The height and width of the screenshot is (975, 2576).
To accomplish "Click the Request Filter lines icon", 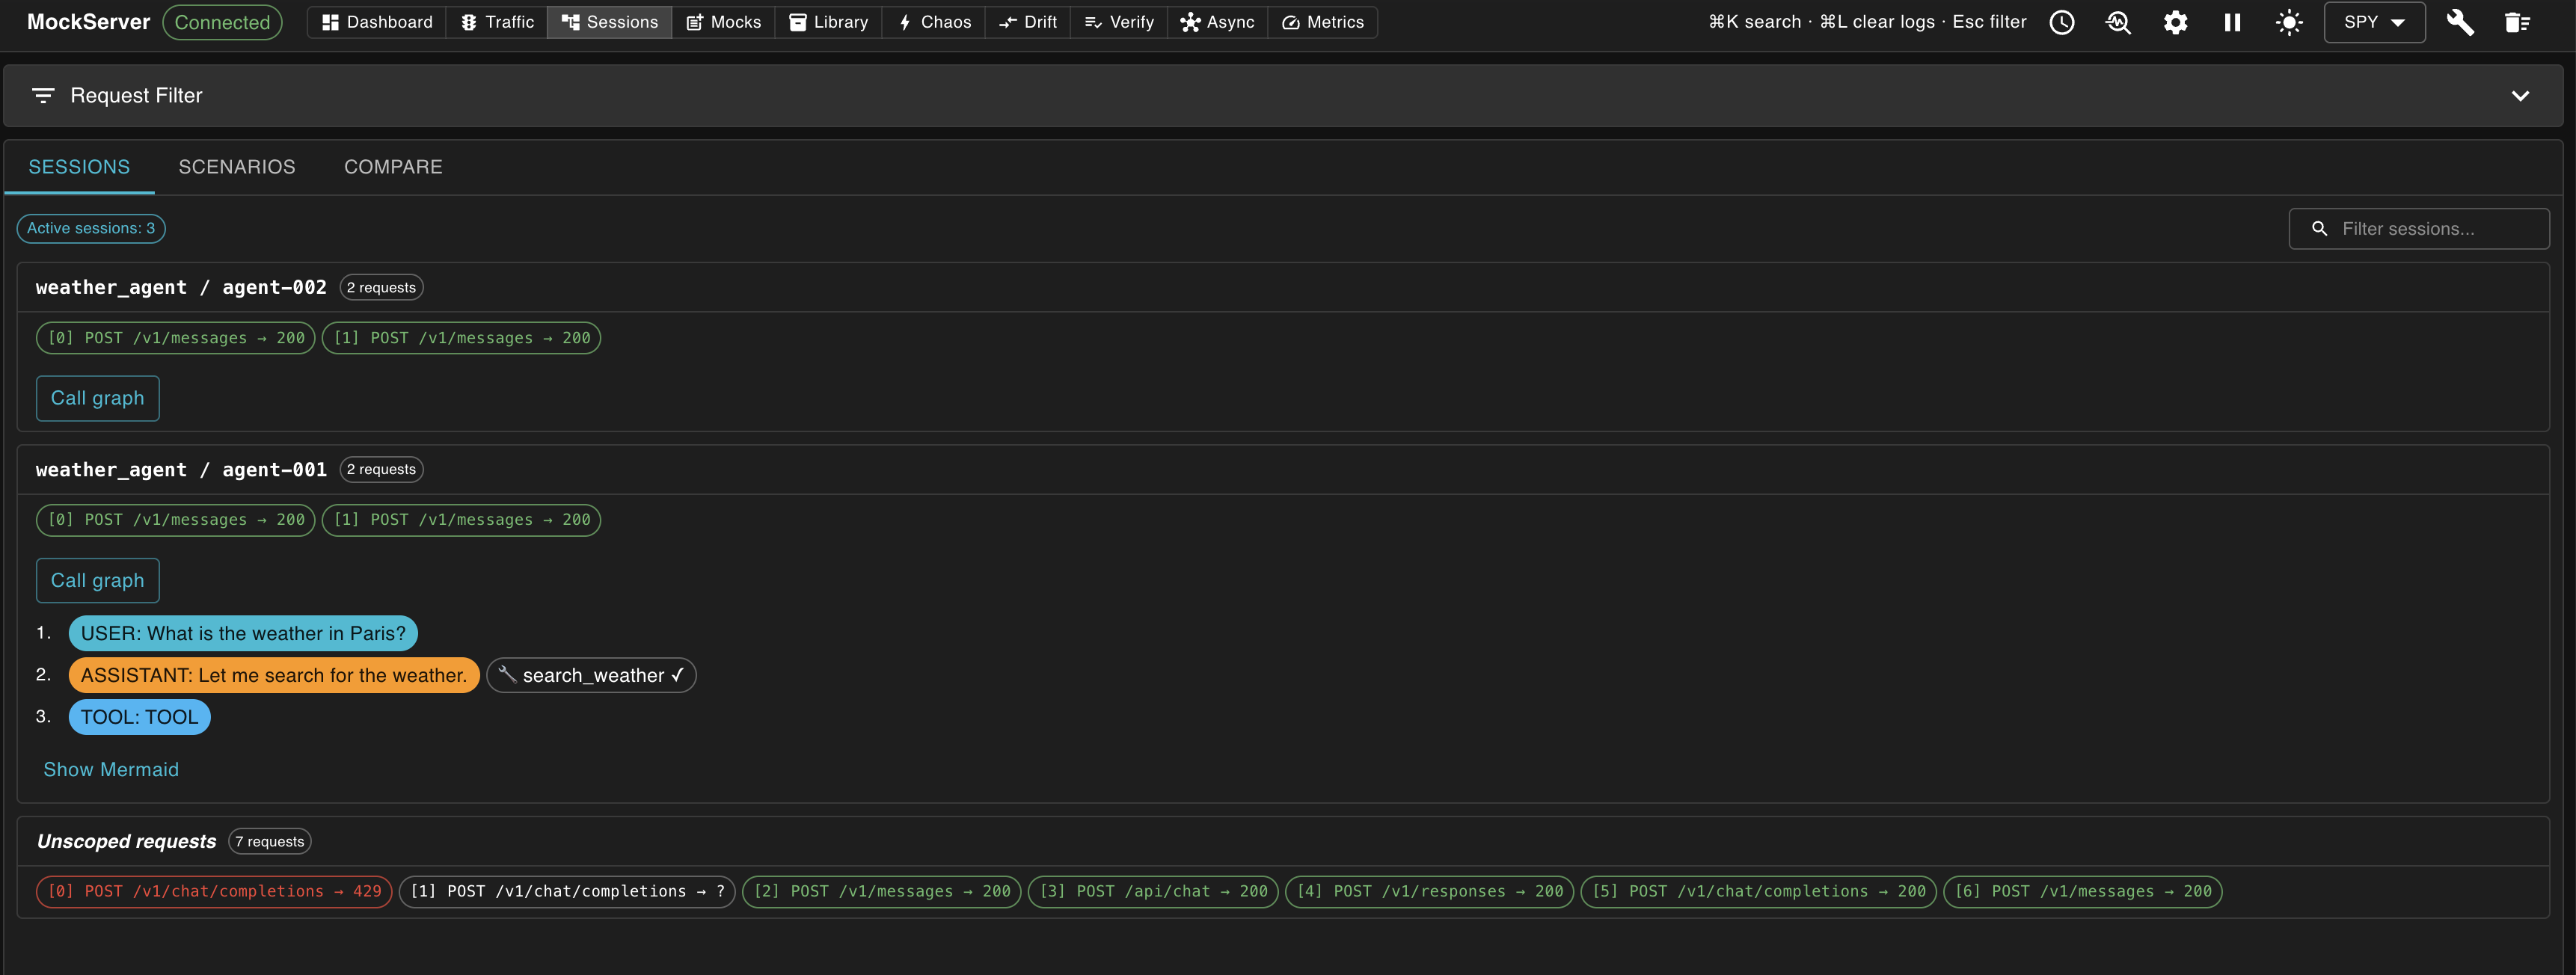I will point(43,96).
